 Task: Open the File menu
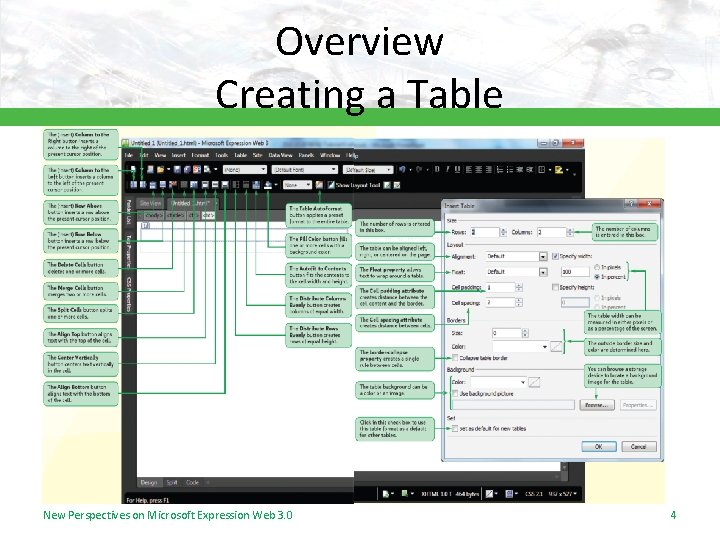[129, 155]
